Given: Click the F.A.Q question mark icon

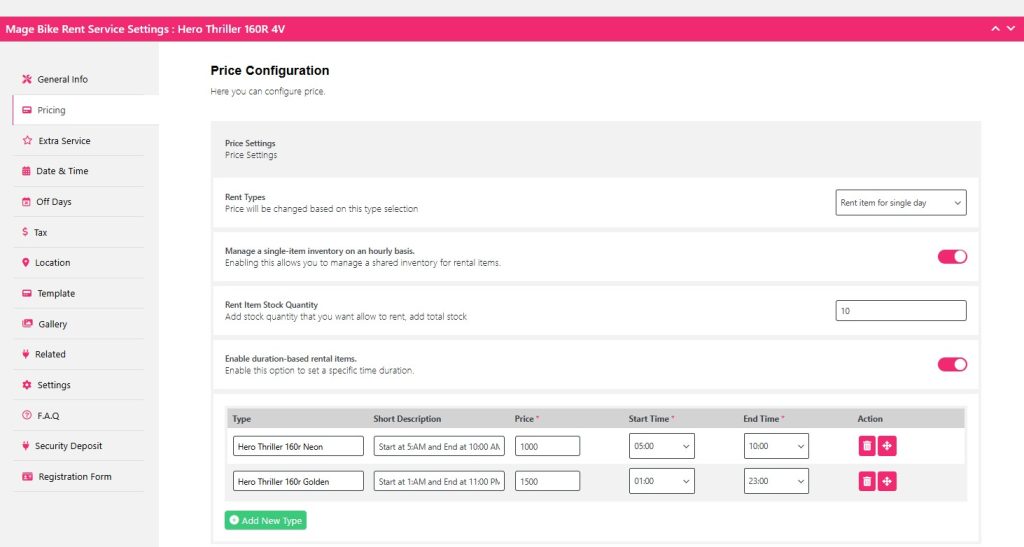Looking at the screenshot, I should 27,415.
